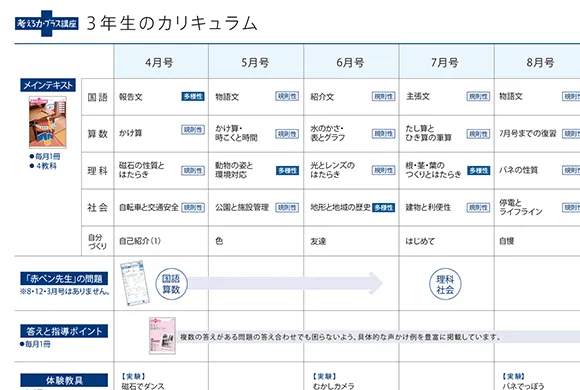The image size is (580, 390).
Task: Click the 規則性 badge beside 主張文
Action: (x=478, y=96)
